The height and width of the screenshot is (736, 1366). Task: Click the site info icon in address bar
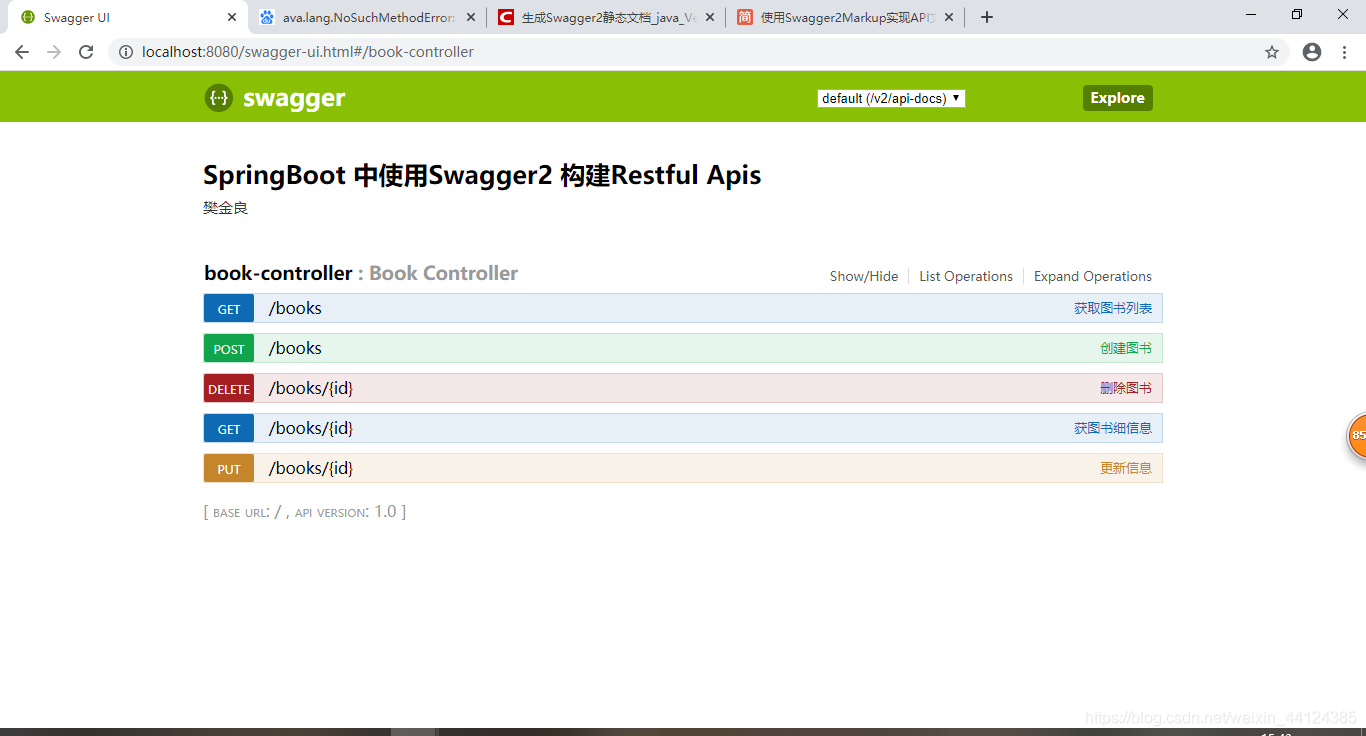(x=126, y=52)
